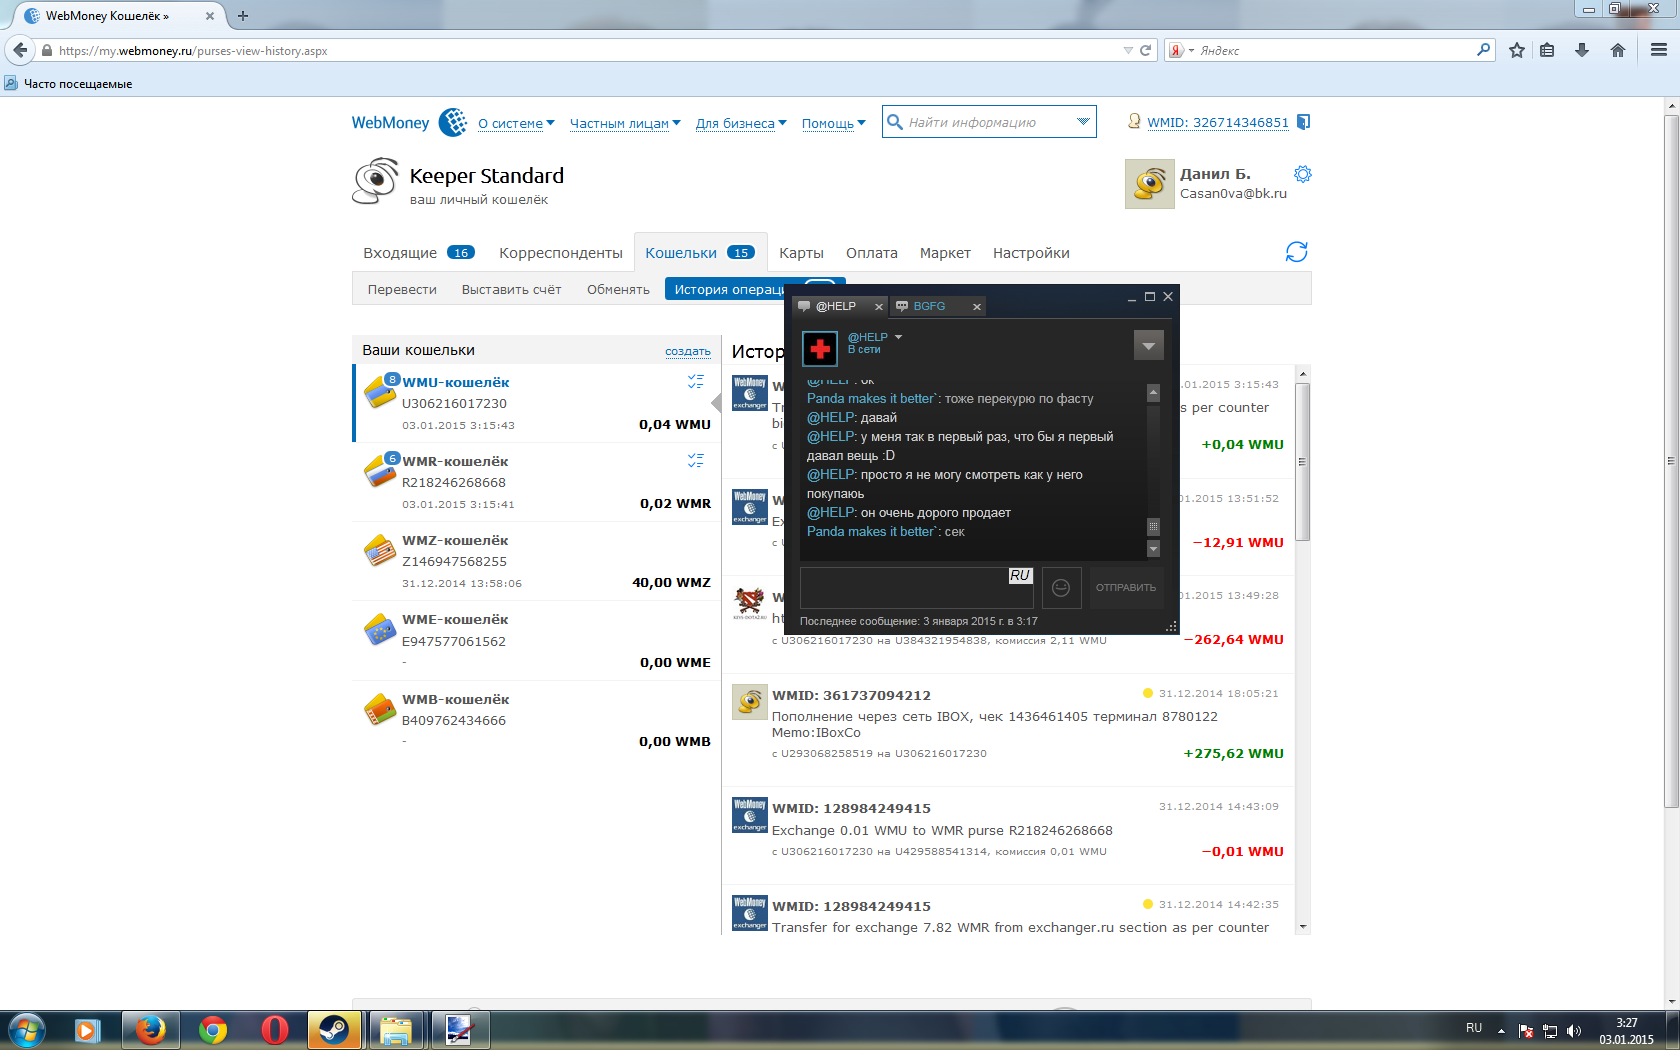Viewport: 1680px width, 1050px height.
Task: Click the Steam icon in the taskbar
Action: [x=334, y=1030]
